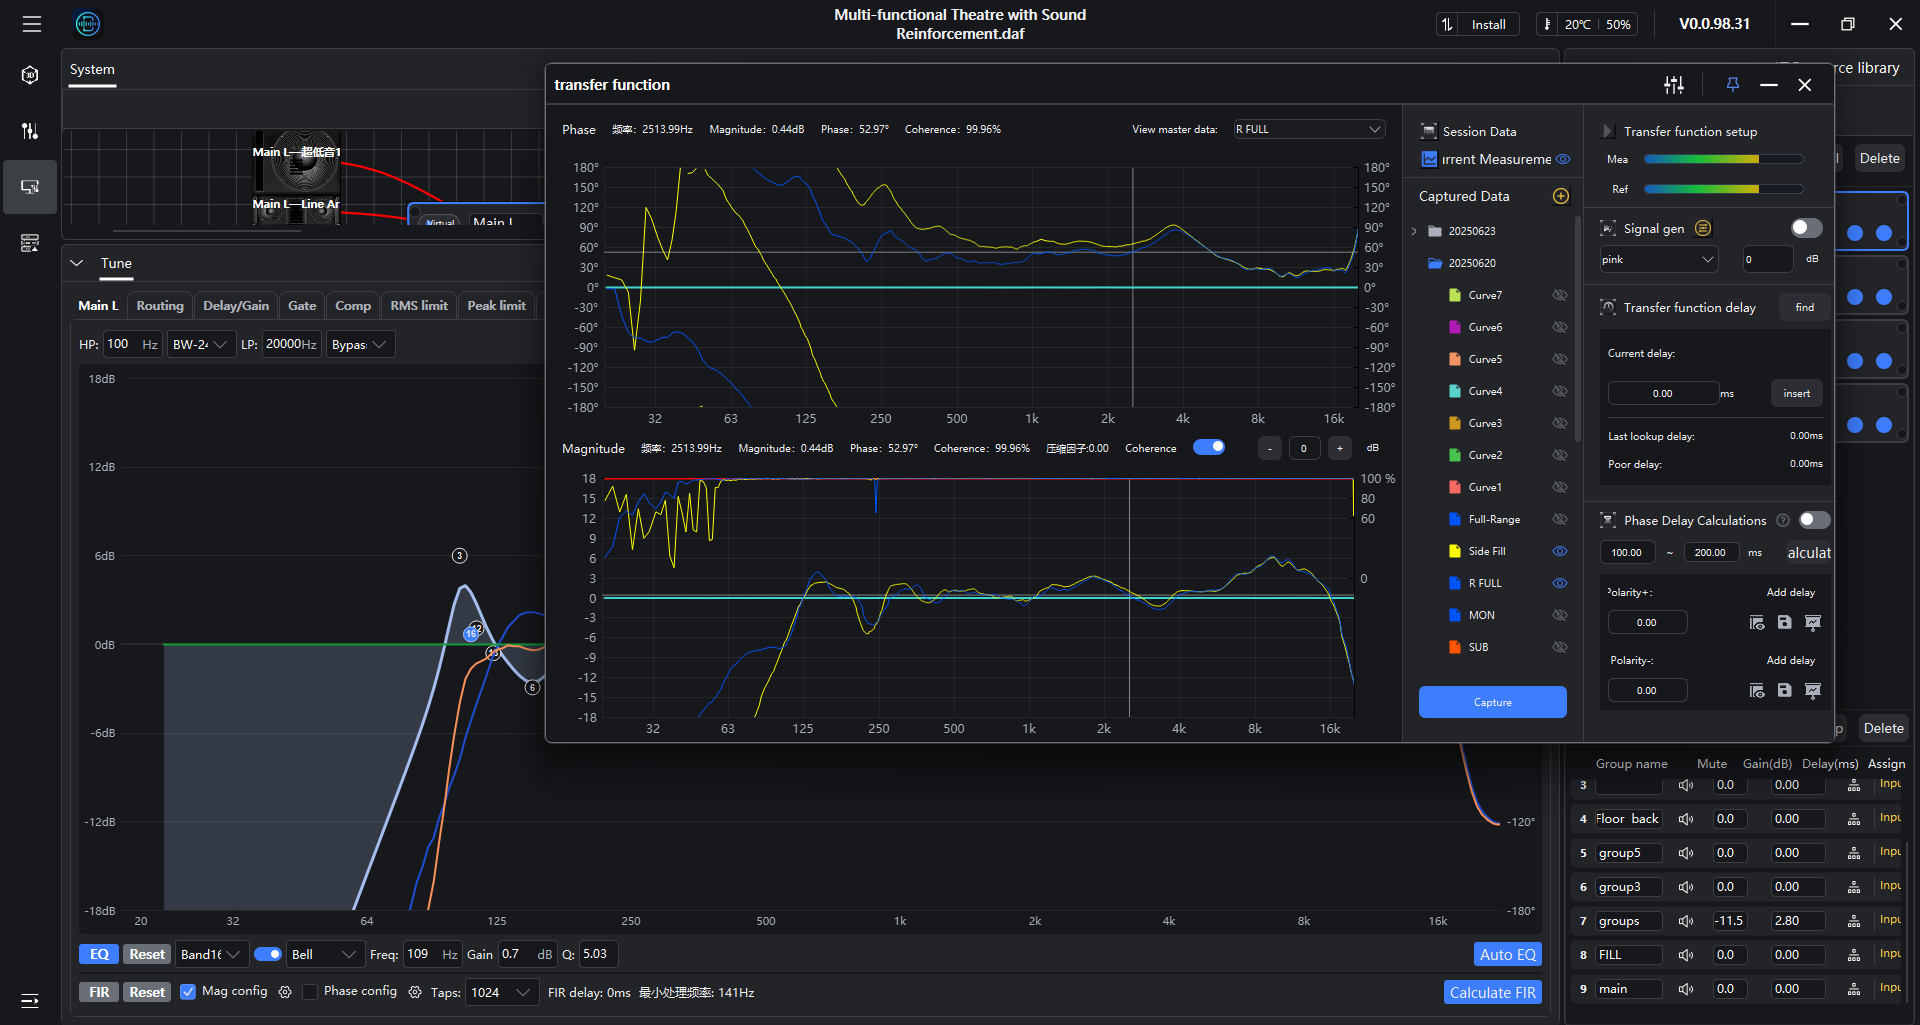Open Mag config gear settings
This screenshot has height=1025, width=1920.
(x=285, y=992)
